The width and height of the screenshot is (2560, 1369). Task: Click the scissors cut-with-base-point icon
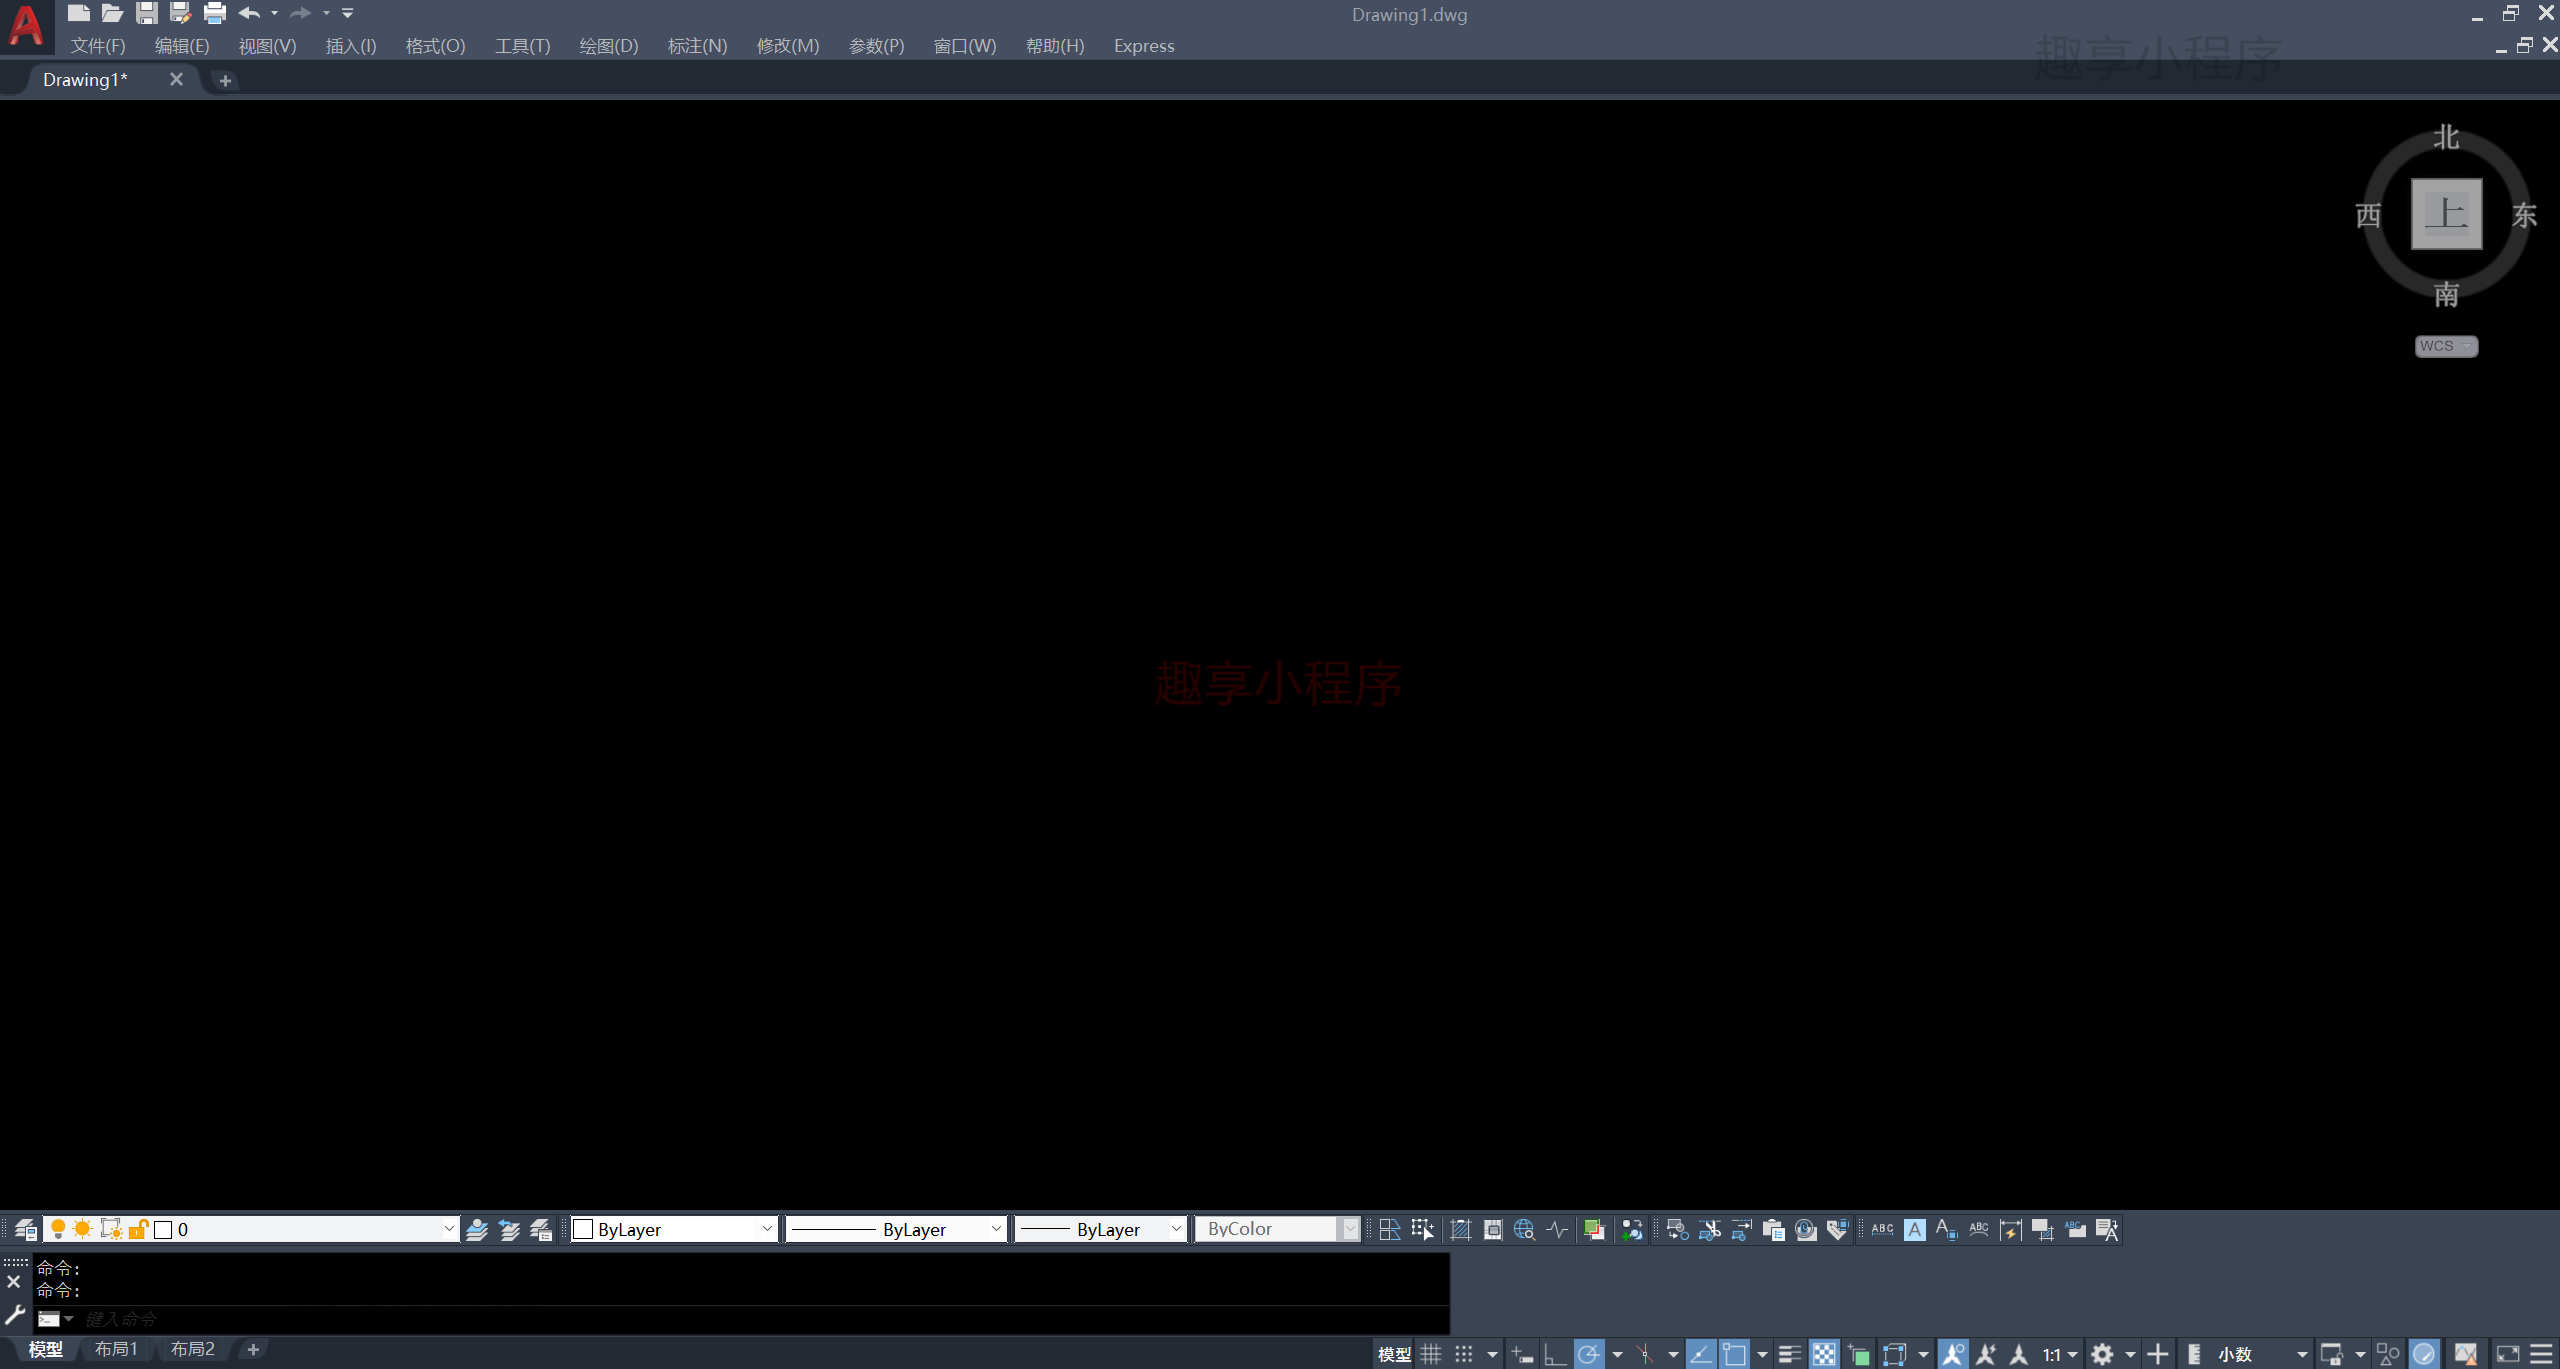coord(1710,1229)
